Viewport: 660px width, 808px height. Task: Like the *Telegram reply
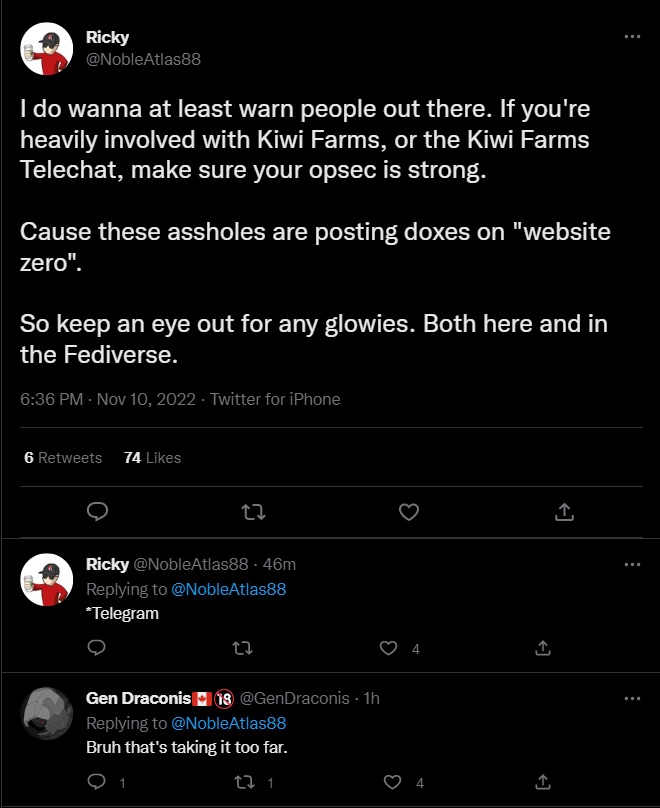pos(389,648)
